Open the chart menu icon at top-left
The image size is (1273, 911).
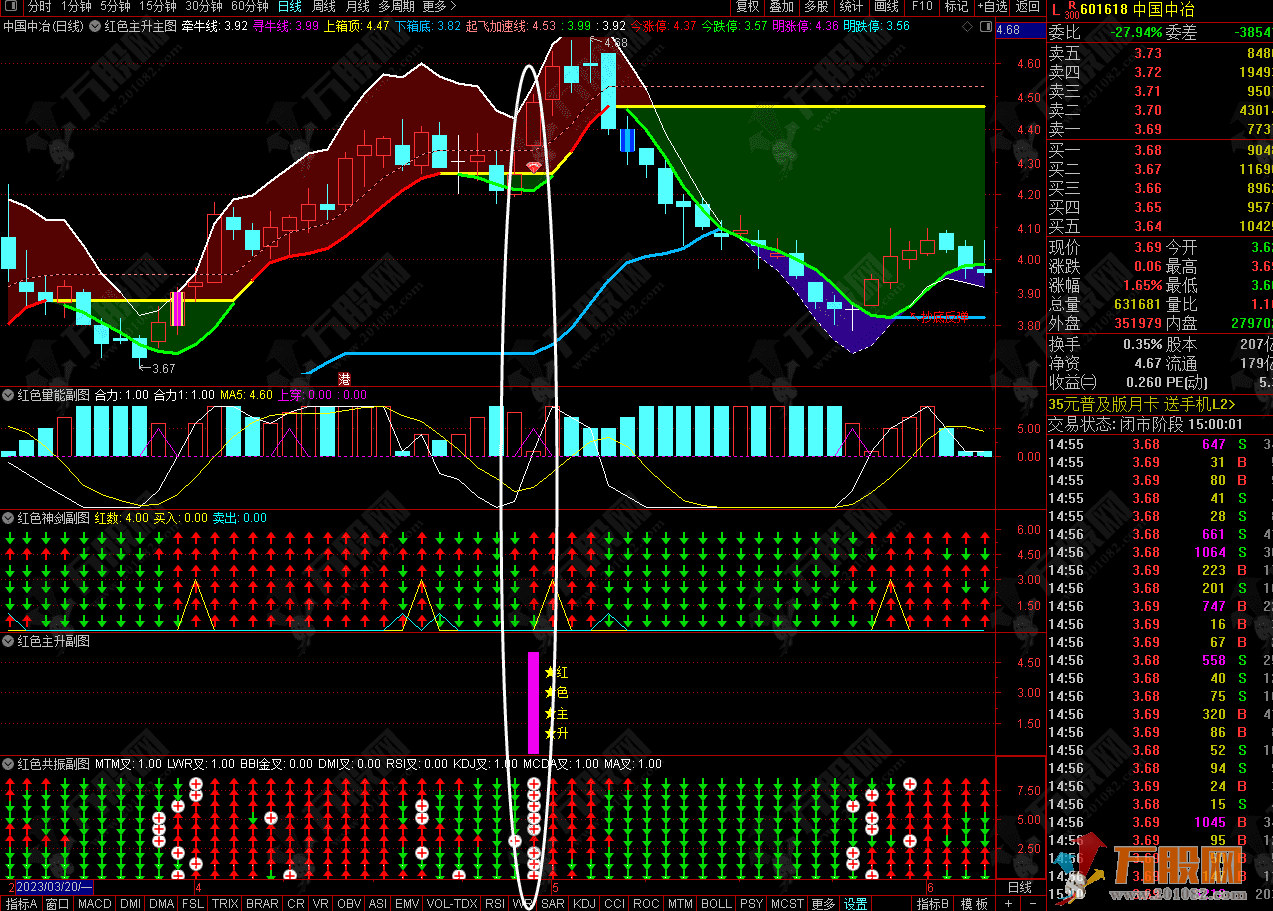pyautogui.click(x=10, y=6)
